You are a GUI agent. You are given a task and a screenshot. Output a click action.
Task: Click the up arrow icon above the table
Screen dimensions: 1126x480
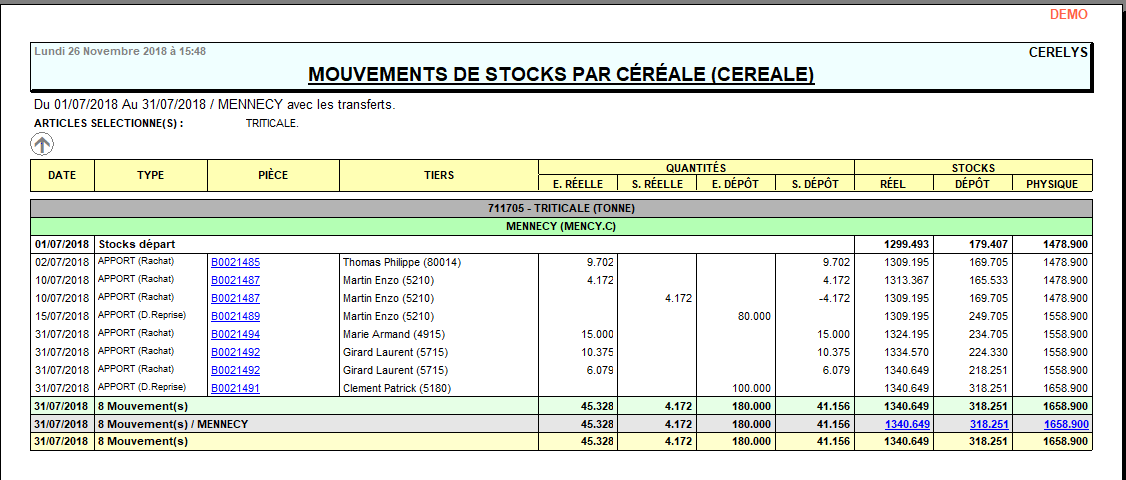(42, 144)
